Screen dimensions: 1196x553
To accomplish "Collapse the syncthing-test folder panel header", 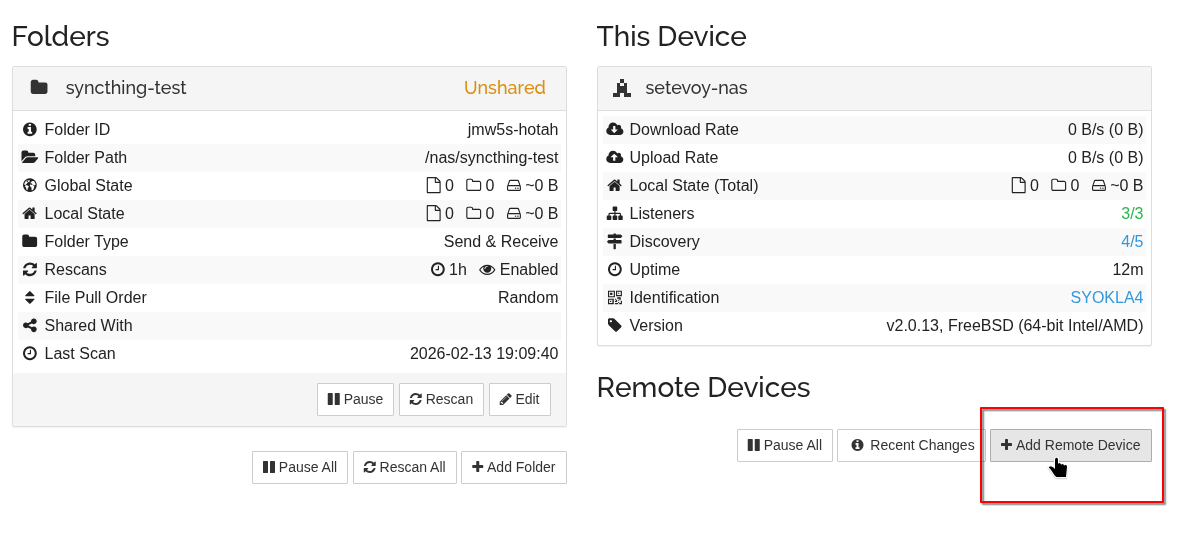I will click(289, 88).
